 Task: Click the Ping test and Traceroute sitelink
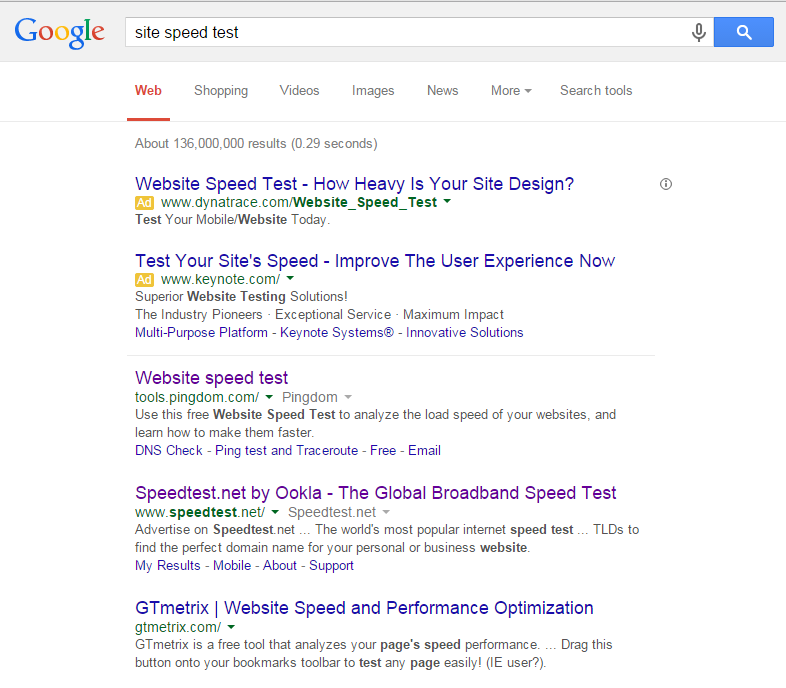(x=287, y=450)
